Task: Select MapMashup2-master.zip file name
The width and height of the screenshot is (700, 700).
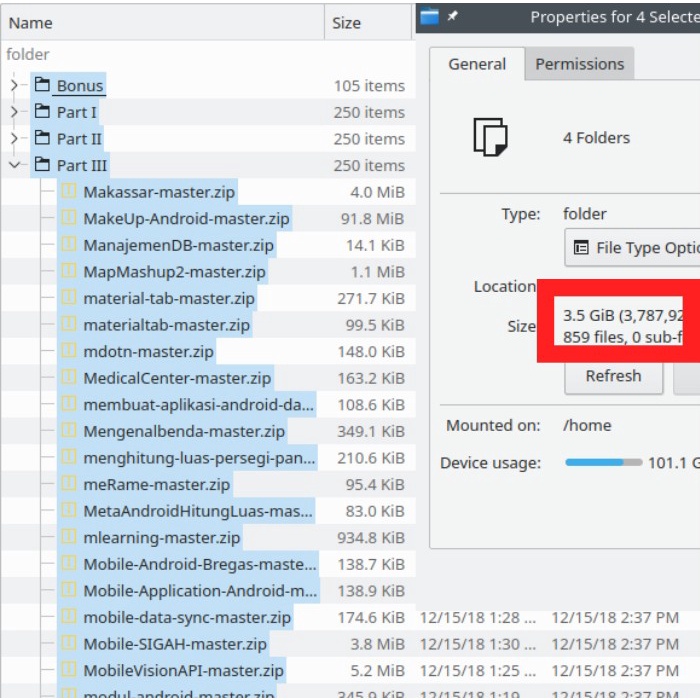Action: pyautogui.click(x=175, y=272)
